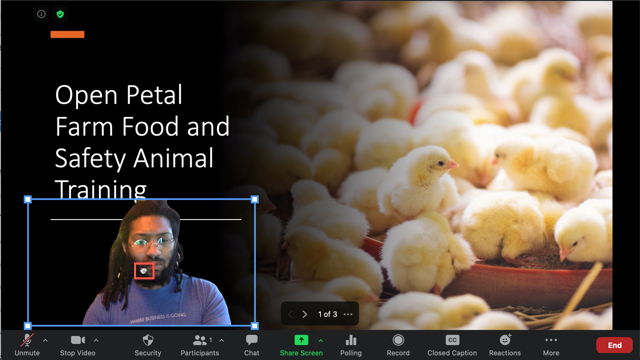Expand video options arrow next to Stop Video
640x360 pixels.
96,340
